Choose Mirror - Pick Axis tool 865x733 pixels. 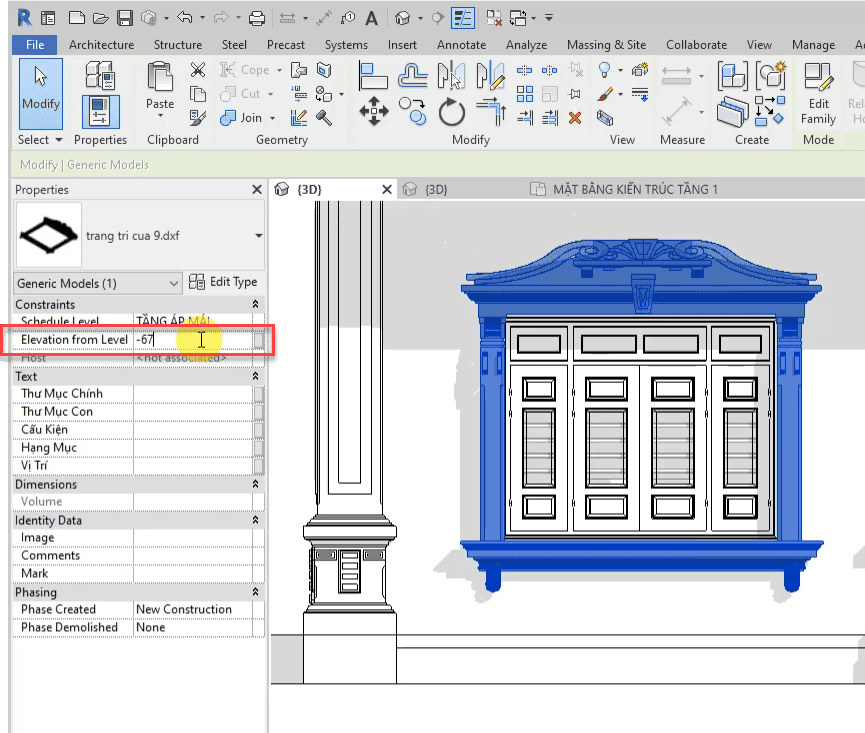(x=451, y=76)
